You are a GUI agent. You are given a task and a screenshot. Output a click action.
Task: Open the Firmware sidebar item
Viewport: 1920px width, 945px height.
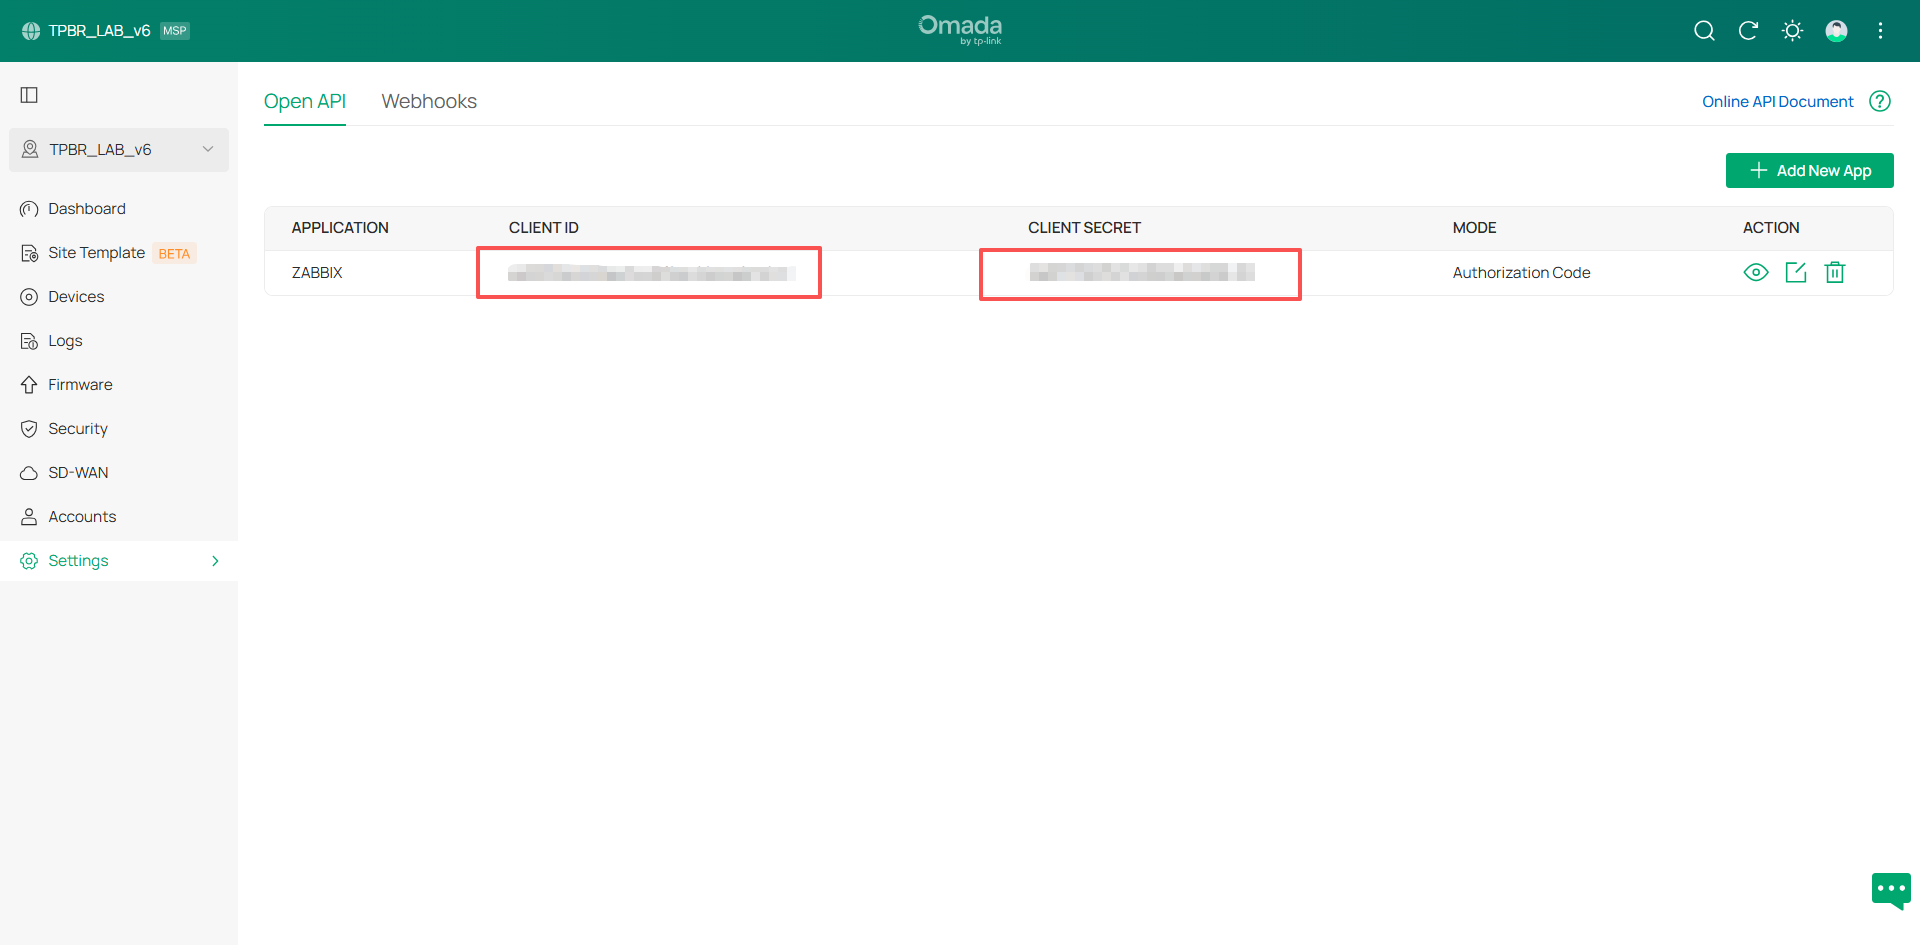80,385
